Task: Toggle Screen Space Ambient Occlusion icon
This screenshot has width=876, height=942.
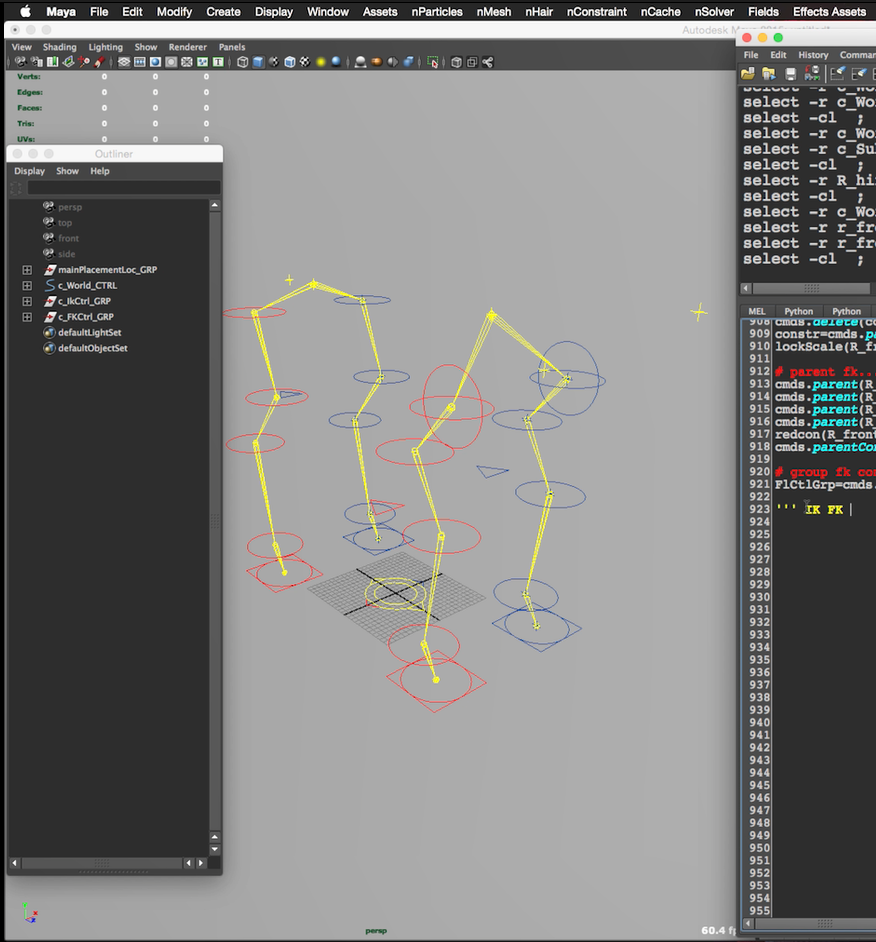Action: point(360,62)
